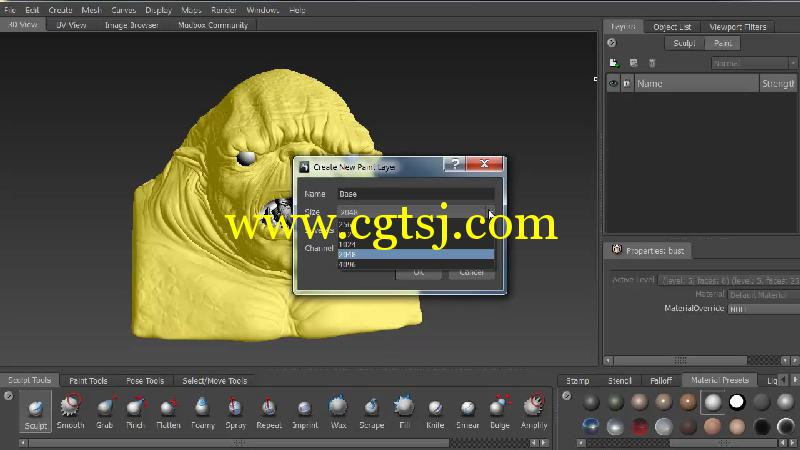Image resolution: width=800 pixels, height=450 pixels.
Task: Click the Layers panel round options icon
Action: pos(612,43)
